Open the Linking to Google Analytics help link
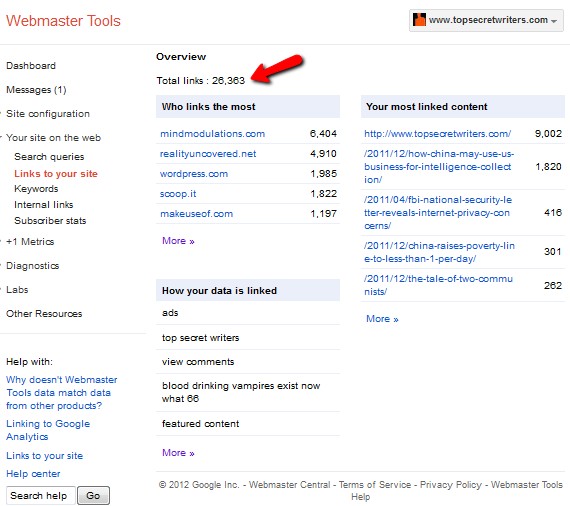The width and height of the screenshot is (570, 506). click(48, 430)
